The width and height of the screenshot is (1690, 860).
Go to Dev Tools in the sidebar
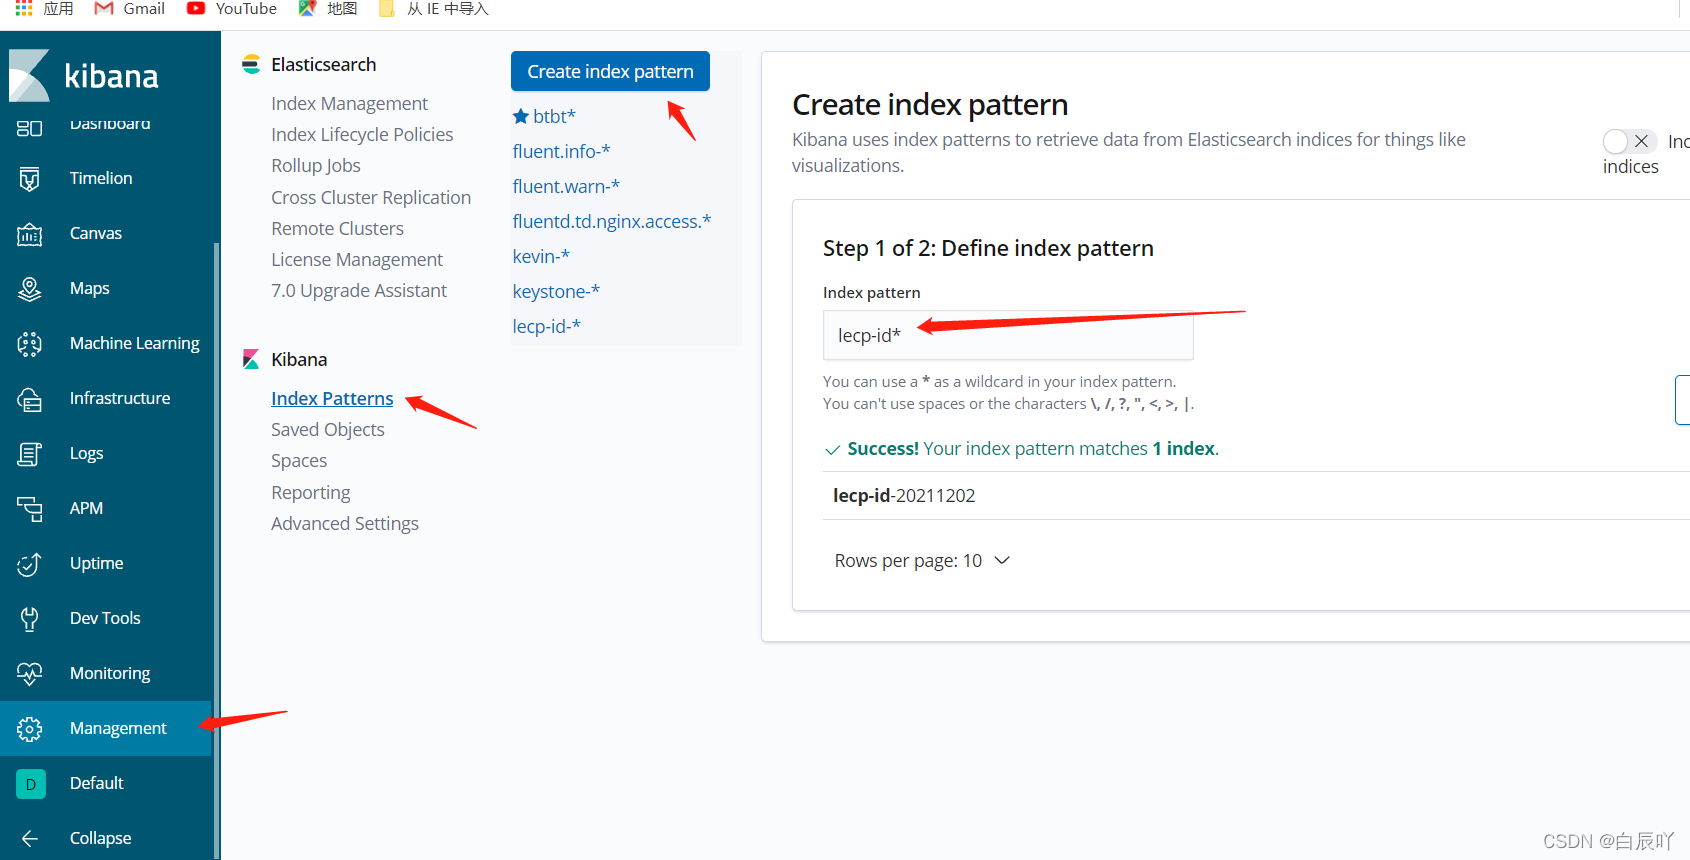click(x=105, y=618)
